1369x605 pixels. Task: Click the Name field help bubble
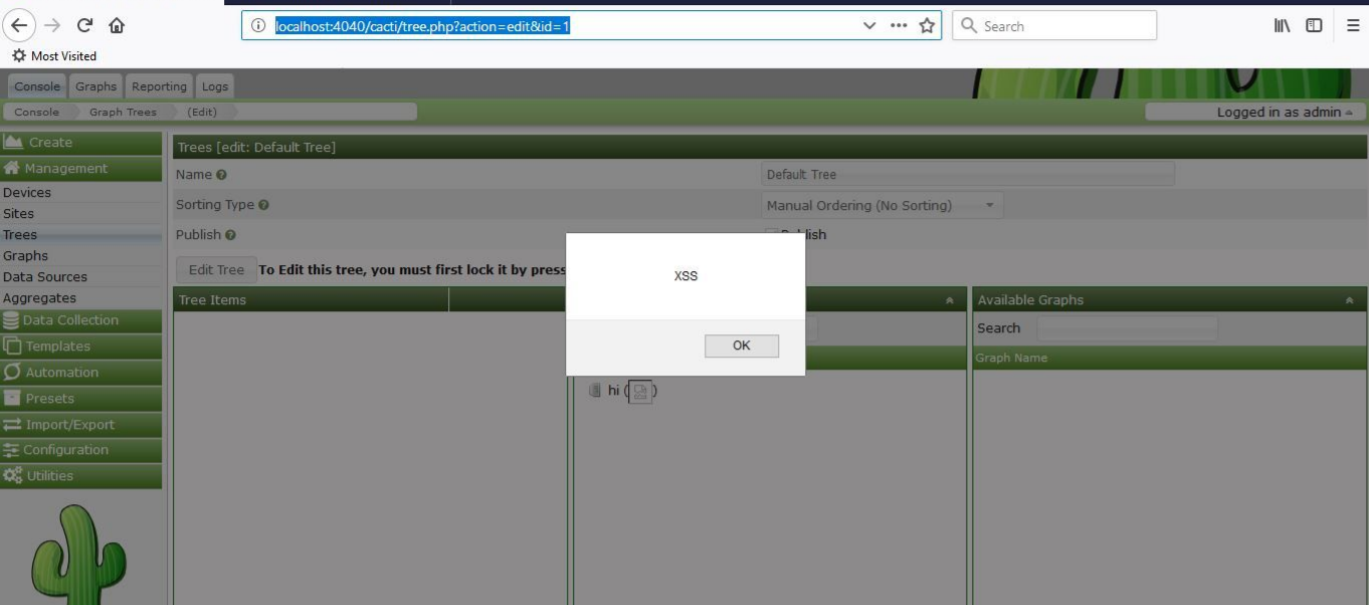(220, 174)
